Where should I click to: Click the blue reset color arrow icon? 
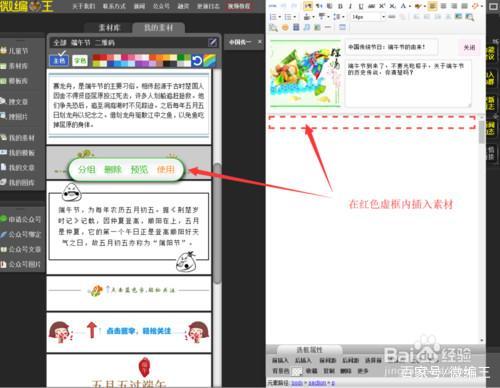pos(197,61)
